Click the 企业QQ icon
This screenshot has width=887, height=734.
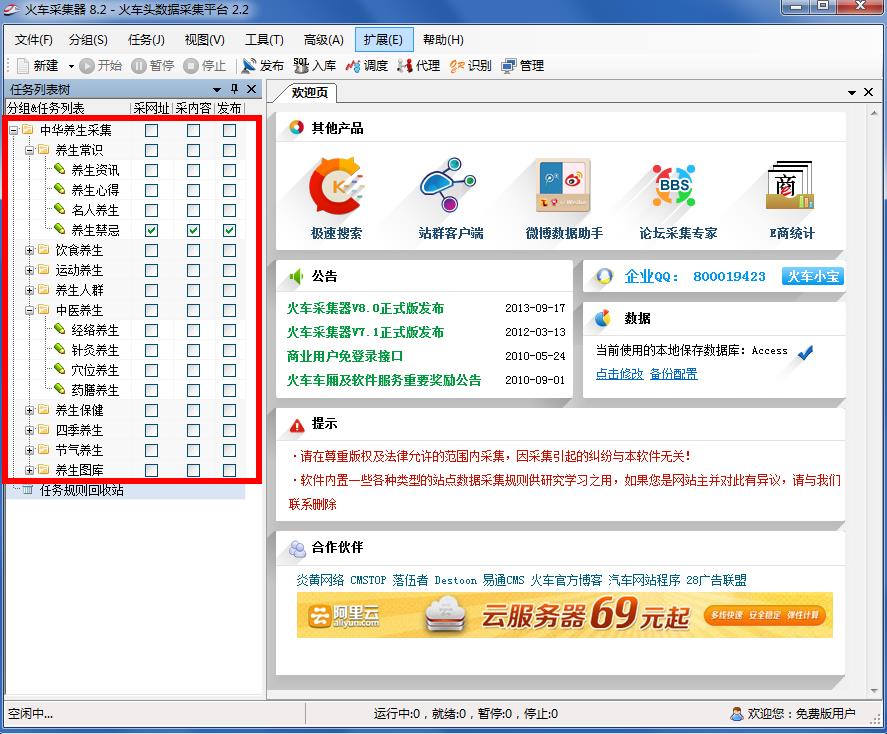(604, 276)
